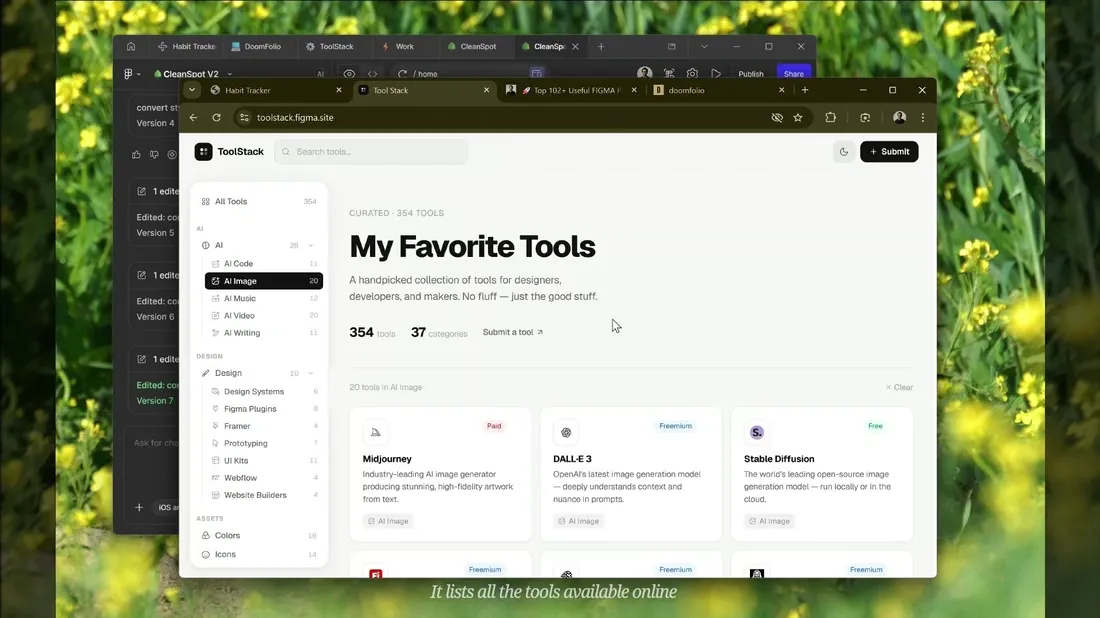The height and width of the screenshot is (618, 1100).
Task: Open the Colors assets category
Action: (259, 535)
